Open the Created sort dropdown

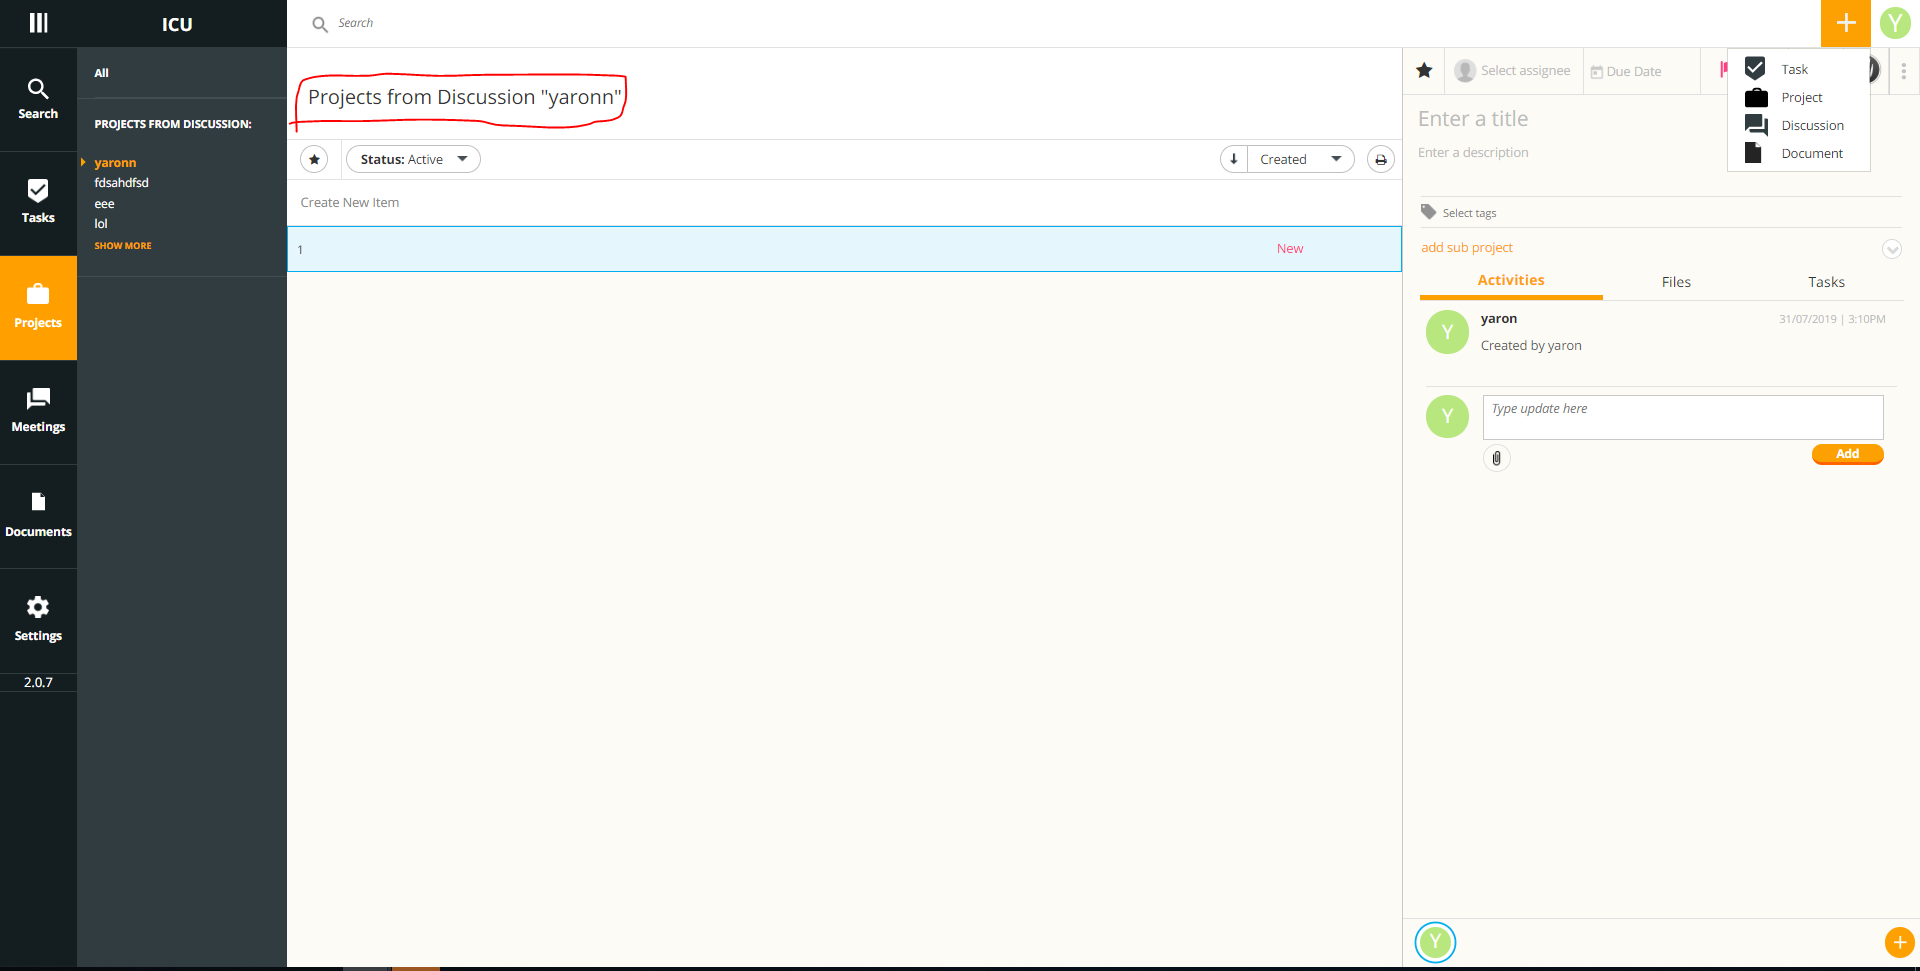click(1300, 159)
